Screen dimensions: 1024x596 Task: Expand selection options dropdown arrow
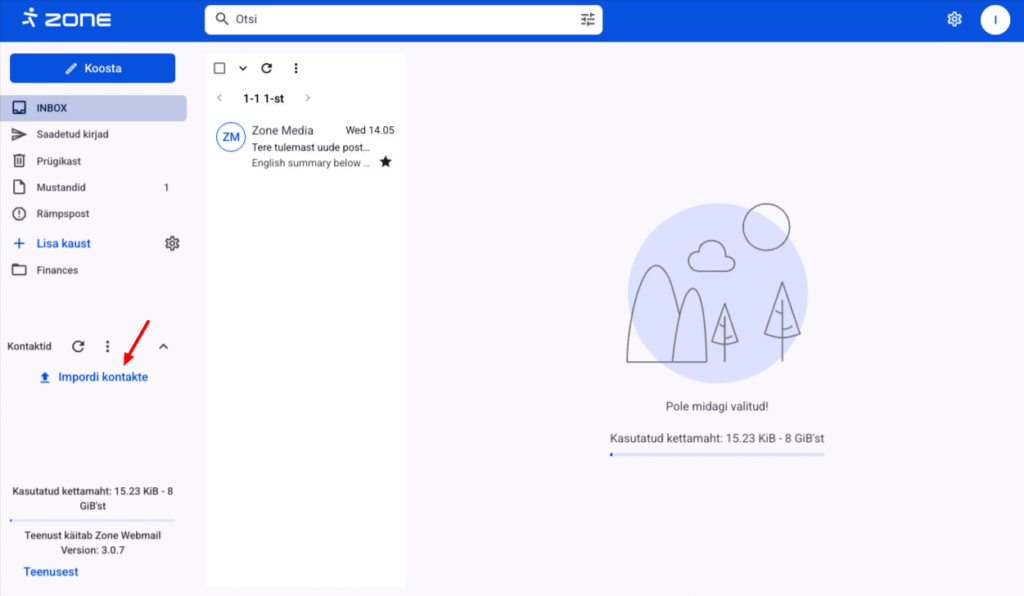[242, 68]
